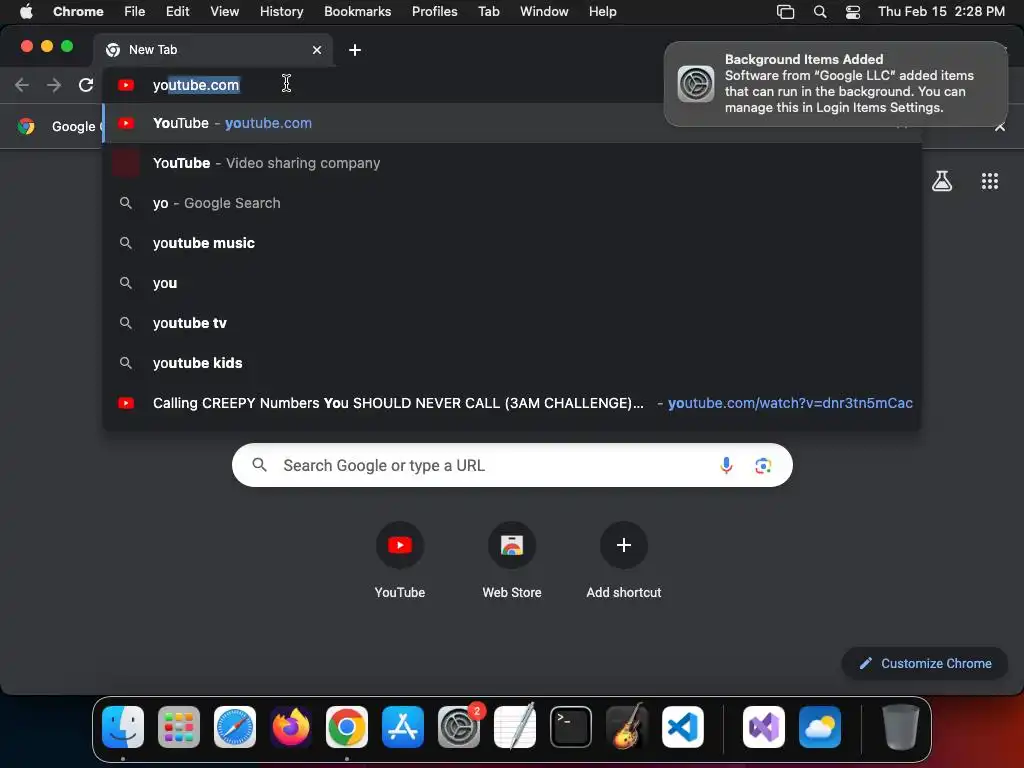Open Finder from the Dock

tap(123, 727)
